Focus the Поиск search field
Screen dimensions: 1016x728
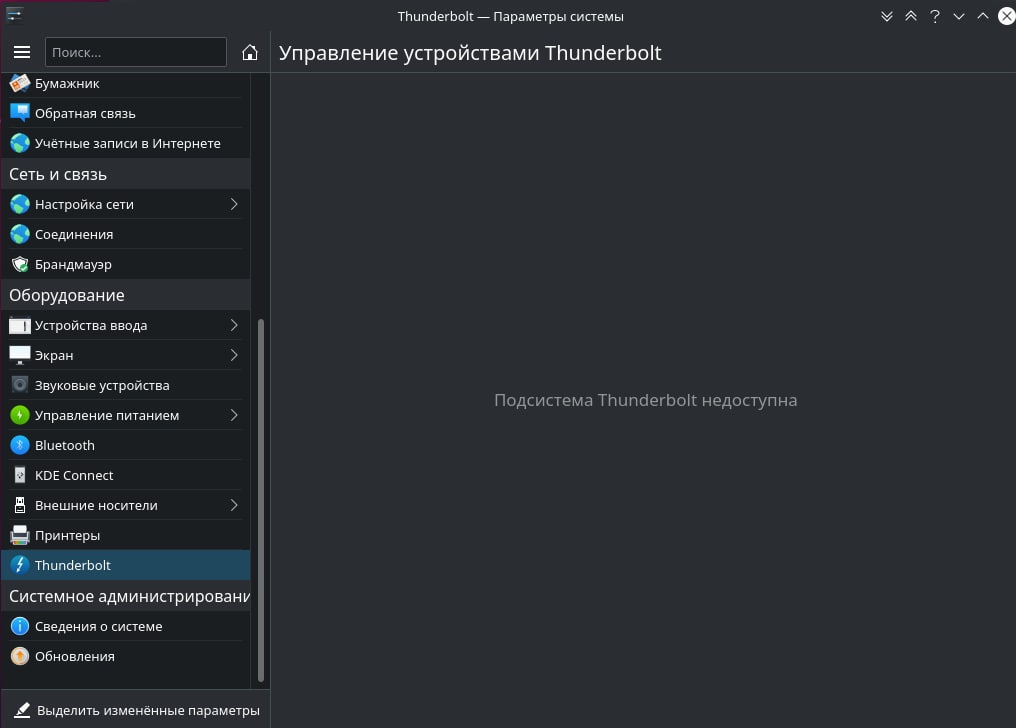pos(135,52)
